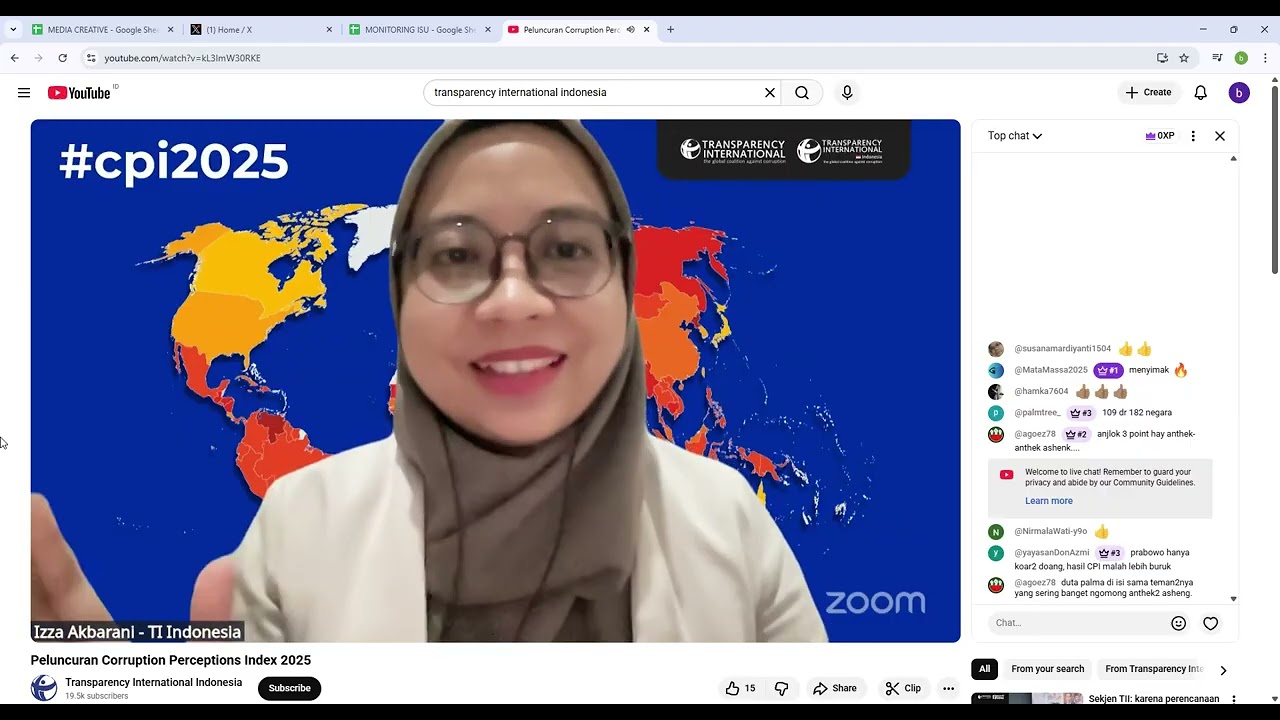
Task: Open @hamka7604 username in chat
Action: coord(1041,391)
